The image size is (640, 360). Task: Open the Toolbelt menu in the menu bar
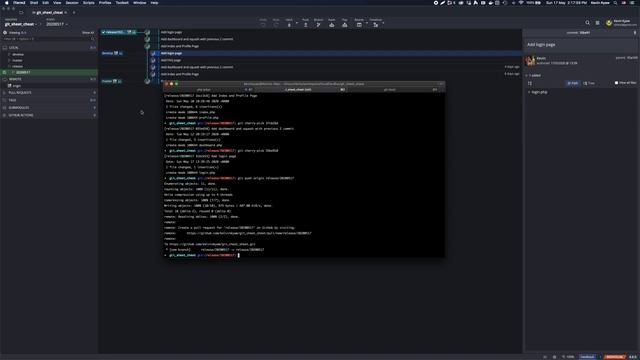click(122, 2)
